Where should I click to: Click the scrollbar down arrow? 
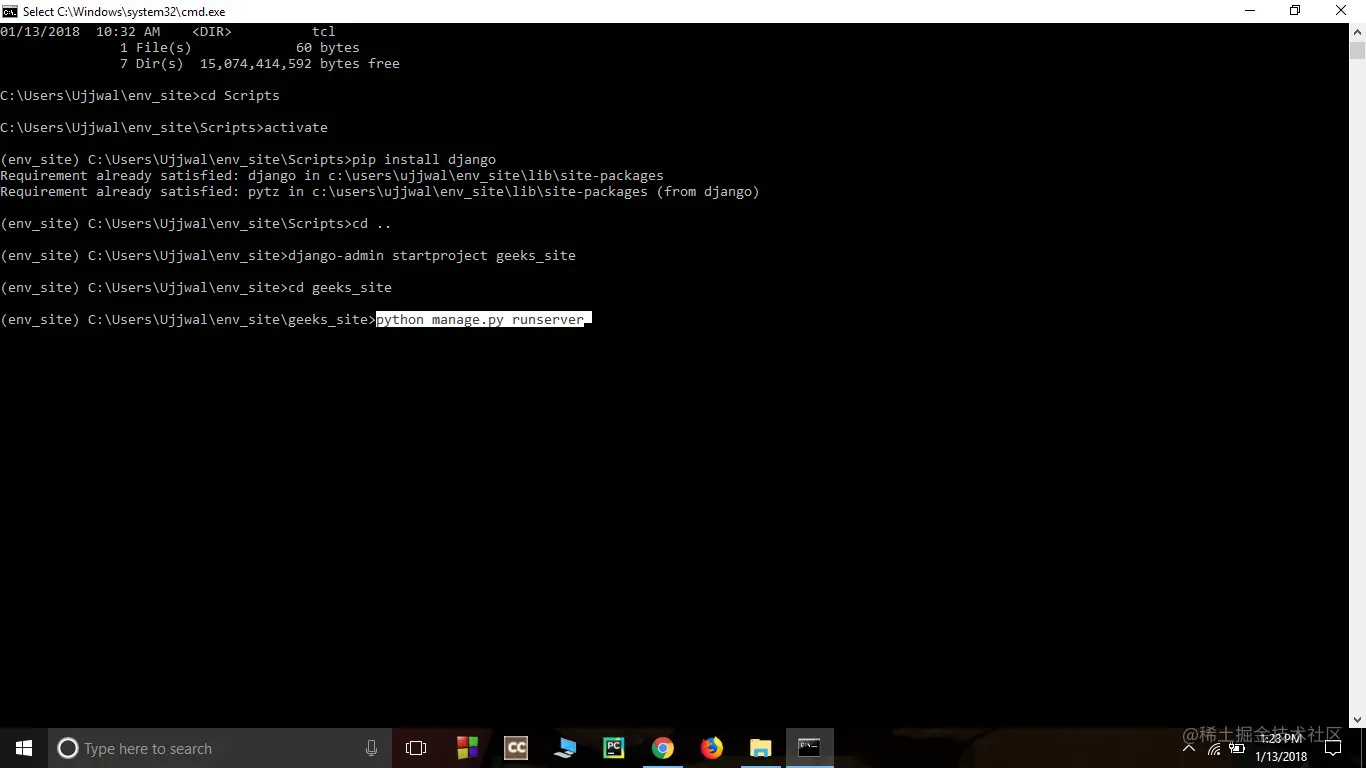tap(1357, 719)
